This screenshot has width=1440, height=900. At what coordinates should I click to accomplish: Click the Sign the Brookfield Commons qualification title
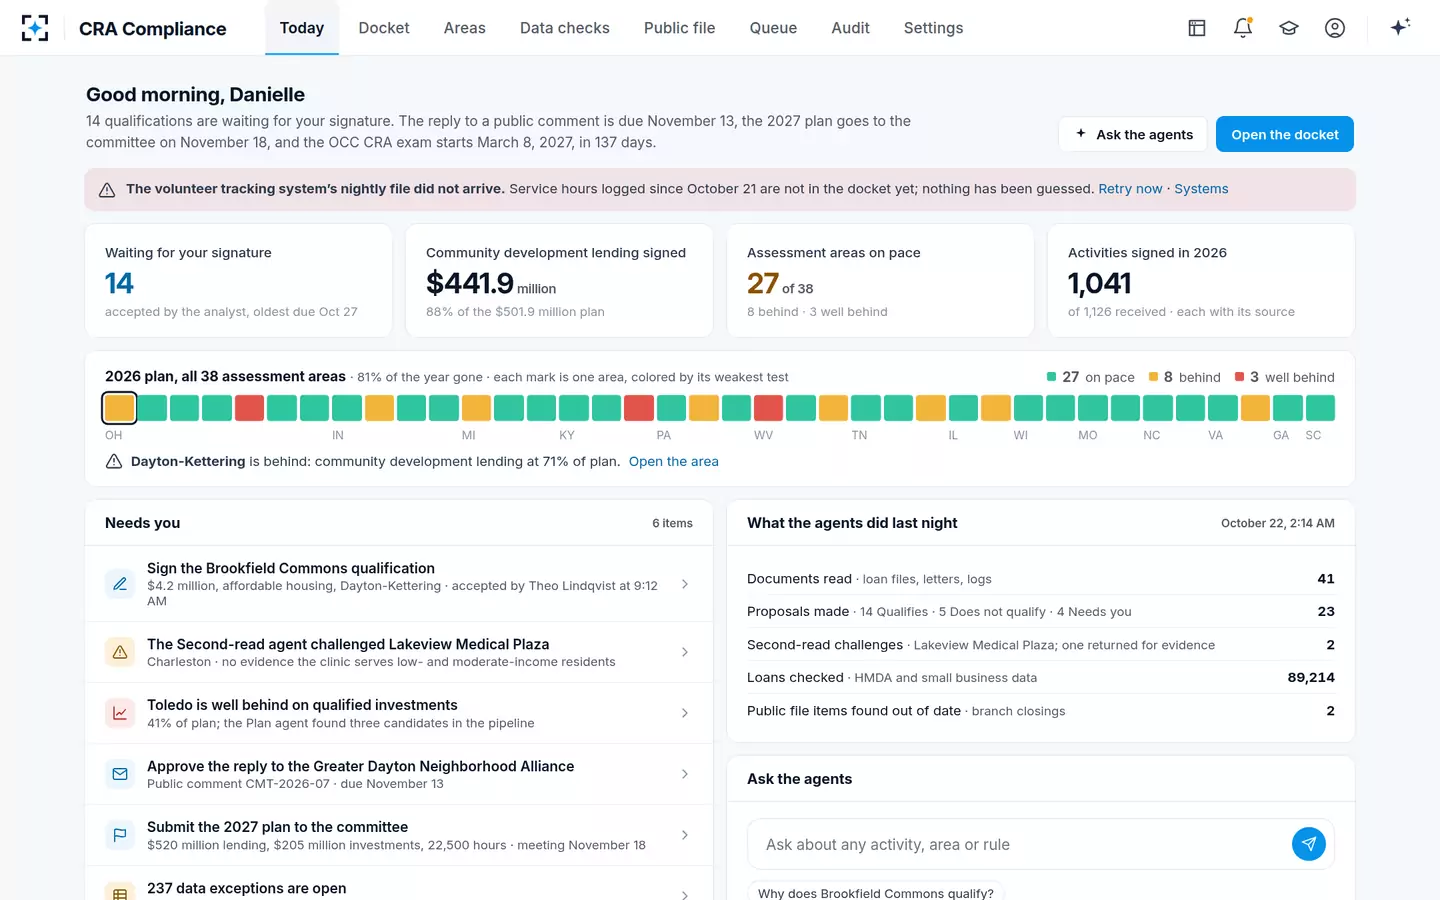[x=291, y=568]
